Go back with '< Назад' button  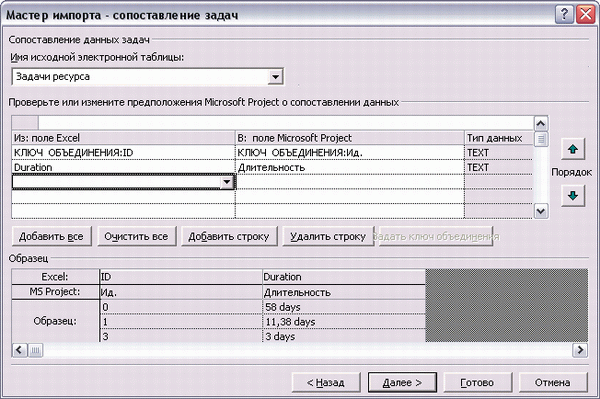[326, 383]
